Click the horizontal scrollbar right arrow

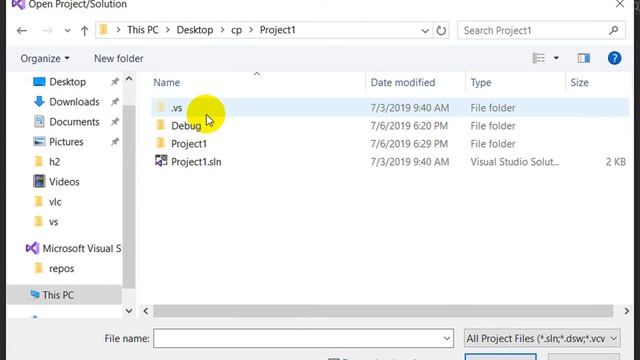coord(627,311)
